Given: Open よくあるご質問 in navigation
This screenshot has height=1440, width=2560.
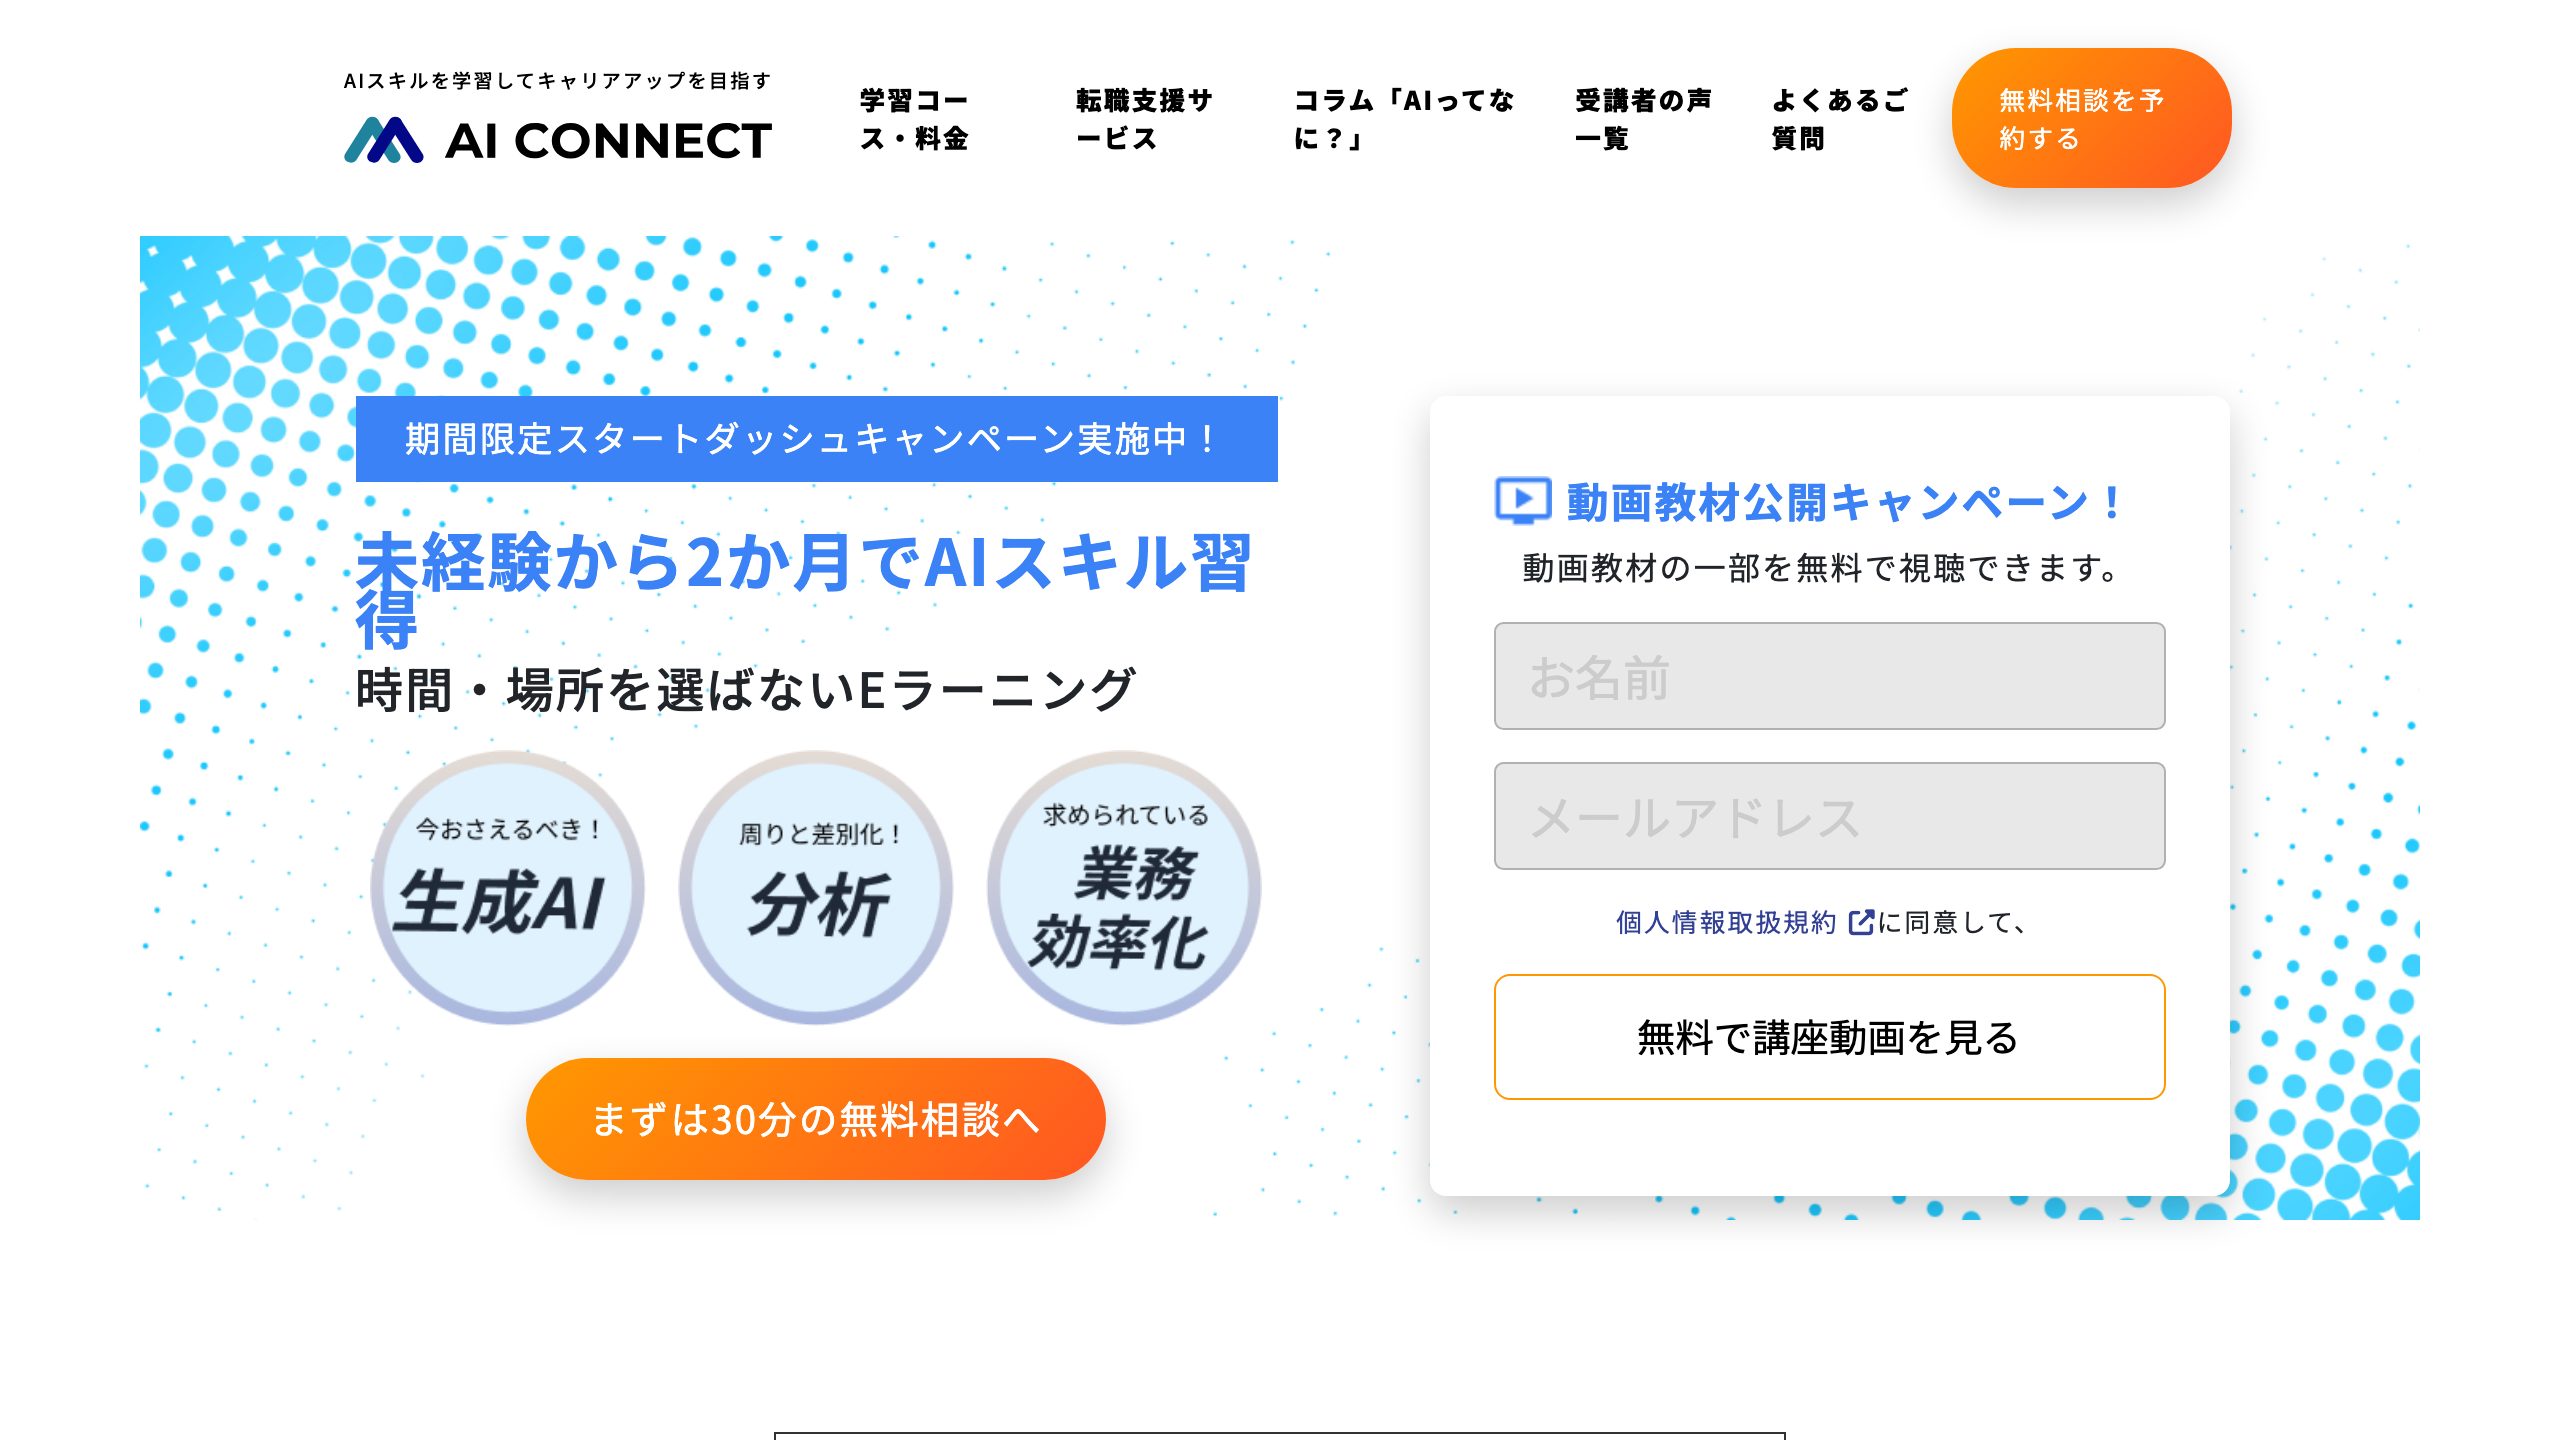Looking at the screenshot, I should click(x=1840, y=119).
